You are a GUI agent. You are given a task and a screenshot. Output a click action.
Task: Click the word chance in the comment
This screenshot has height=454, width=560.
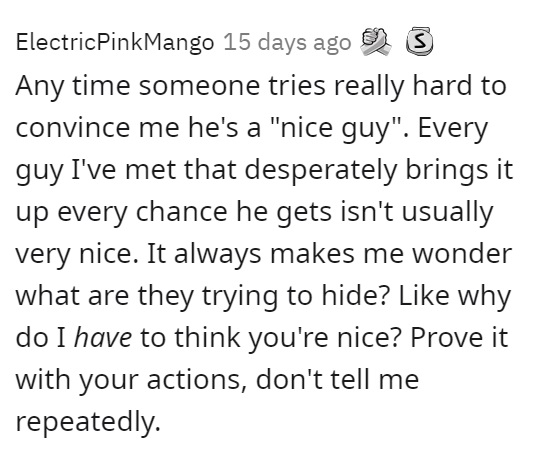pos(181,212)
